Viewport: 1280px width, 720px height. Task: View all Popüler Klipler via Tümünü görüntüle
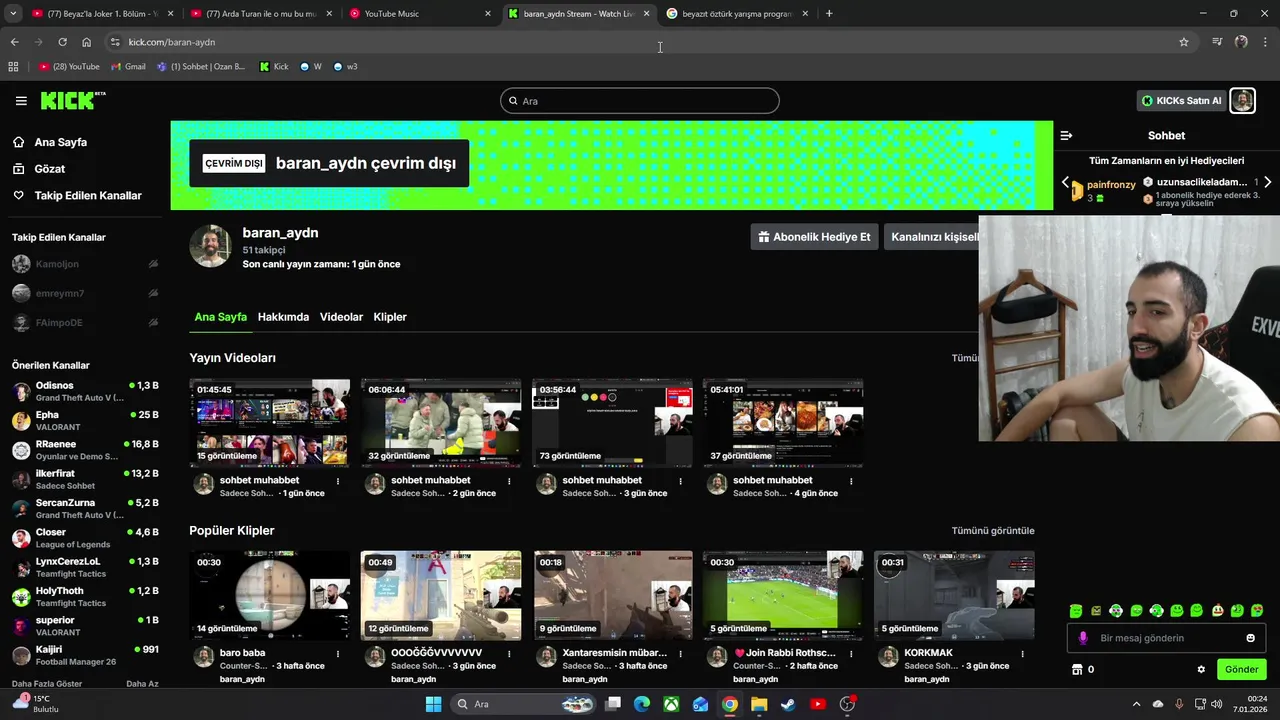[993, 531]
